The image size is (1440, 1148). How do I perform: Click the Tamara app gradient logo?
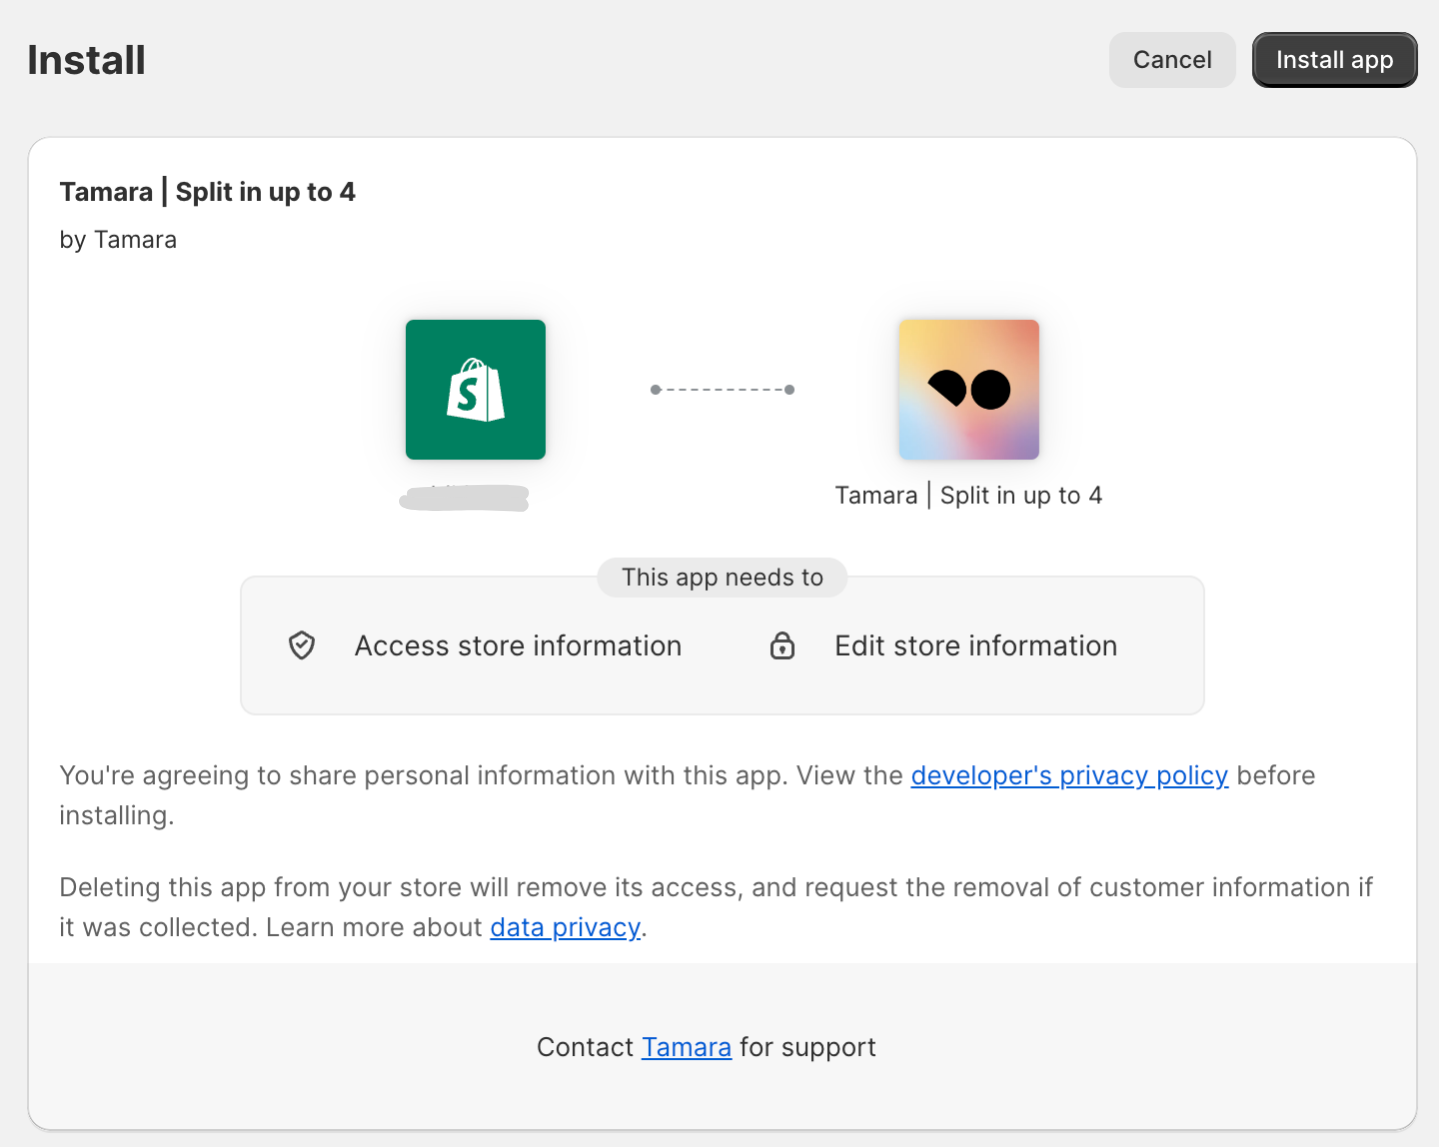(969, 390)
